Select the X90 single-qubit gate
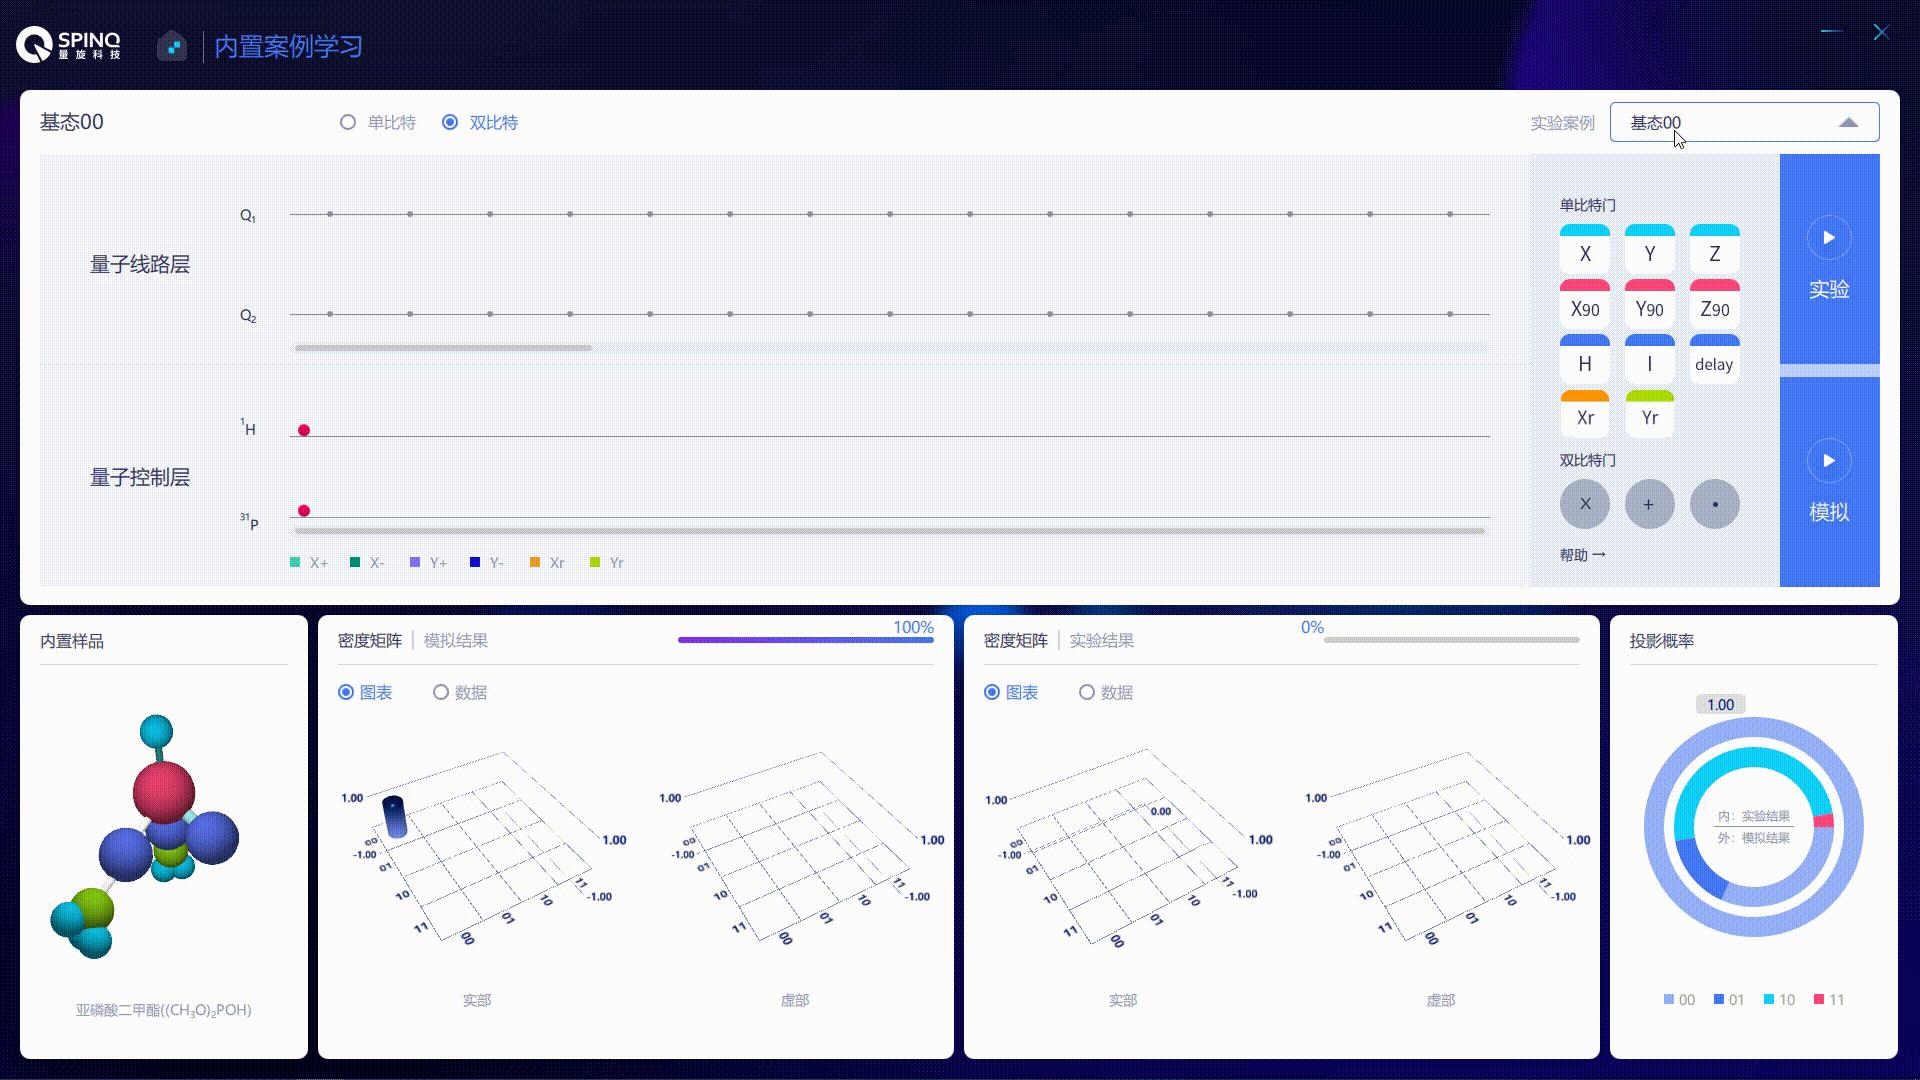1920x1080 pixels. pos(1585,308)
